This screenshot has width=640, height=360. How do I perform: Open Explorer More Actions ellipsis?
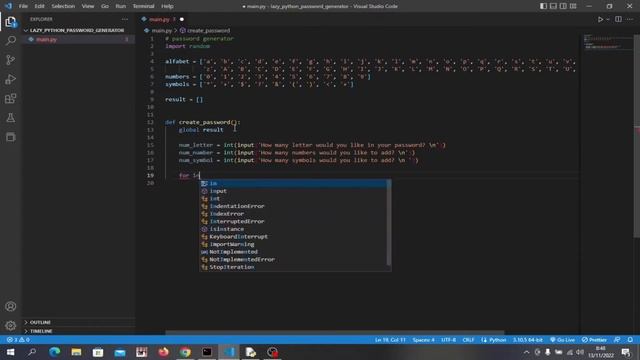pos(124,19)
